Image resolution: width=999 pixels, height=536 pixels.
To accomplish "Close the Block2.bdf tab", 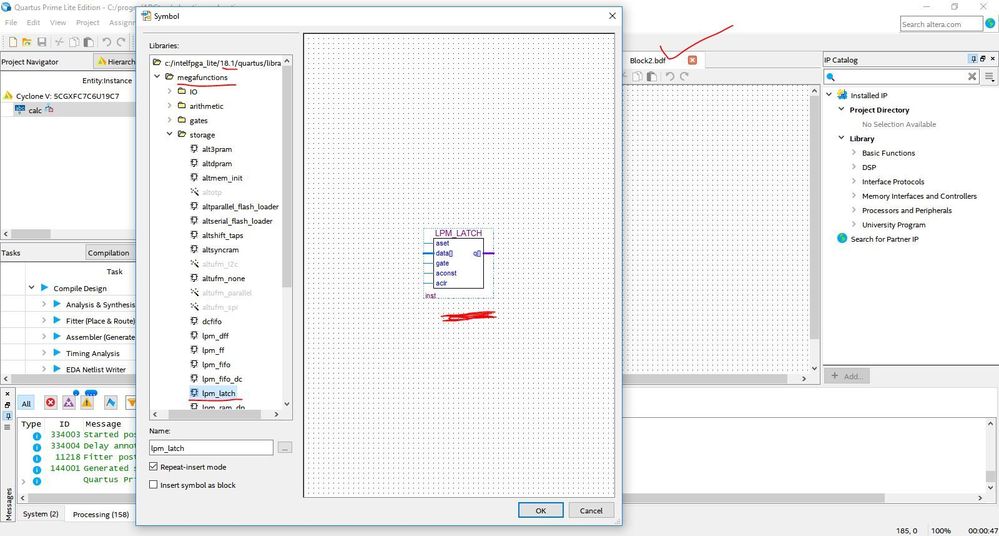I will tap(693, 60).
